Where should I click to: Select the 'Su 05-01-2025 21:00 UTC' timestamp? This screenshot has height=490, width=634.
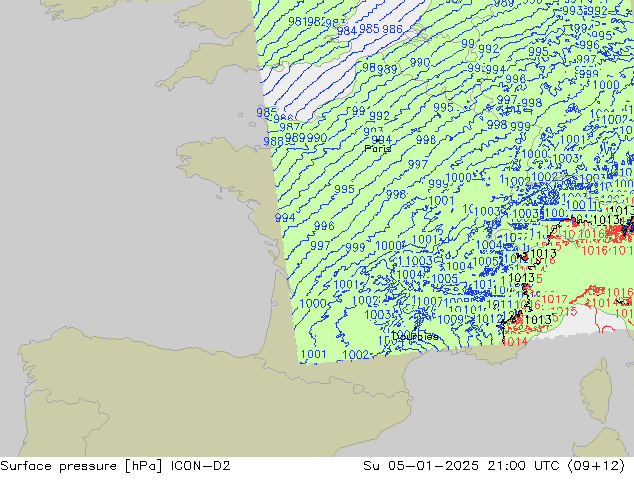[461, 466]
